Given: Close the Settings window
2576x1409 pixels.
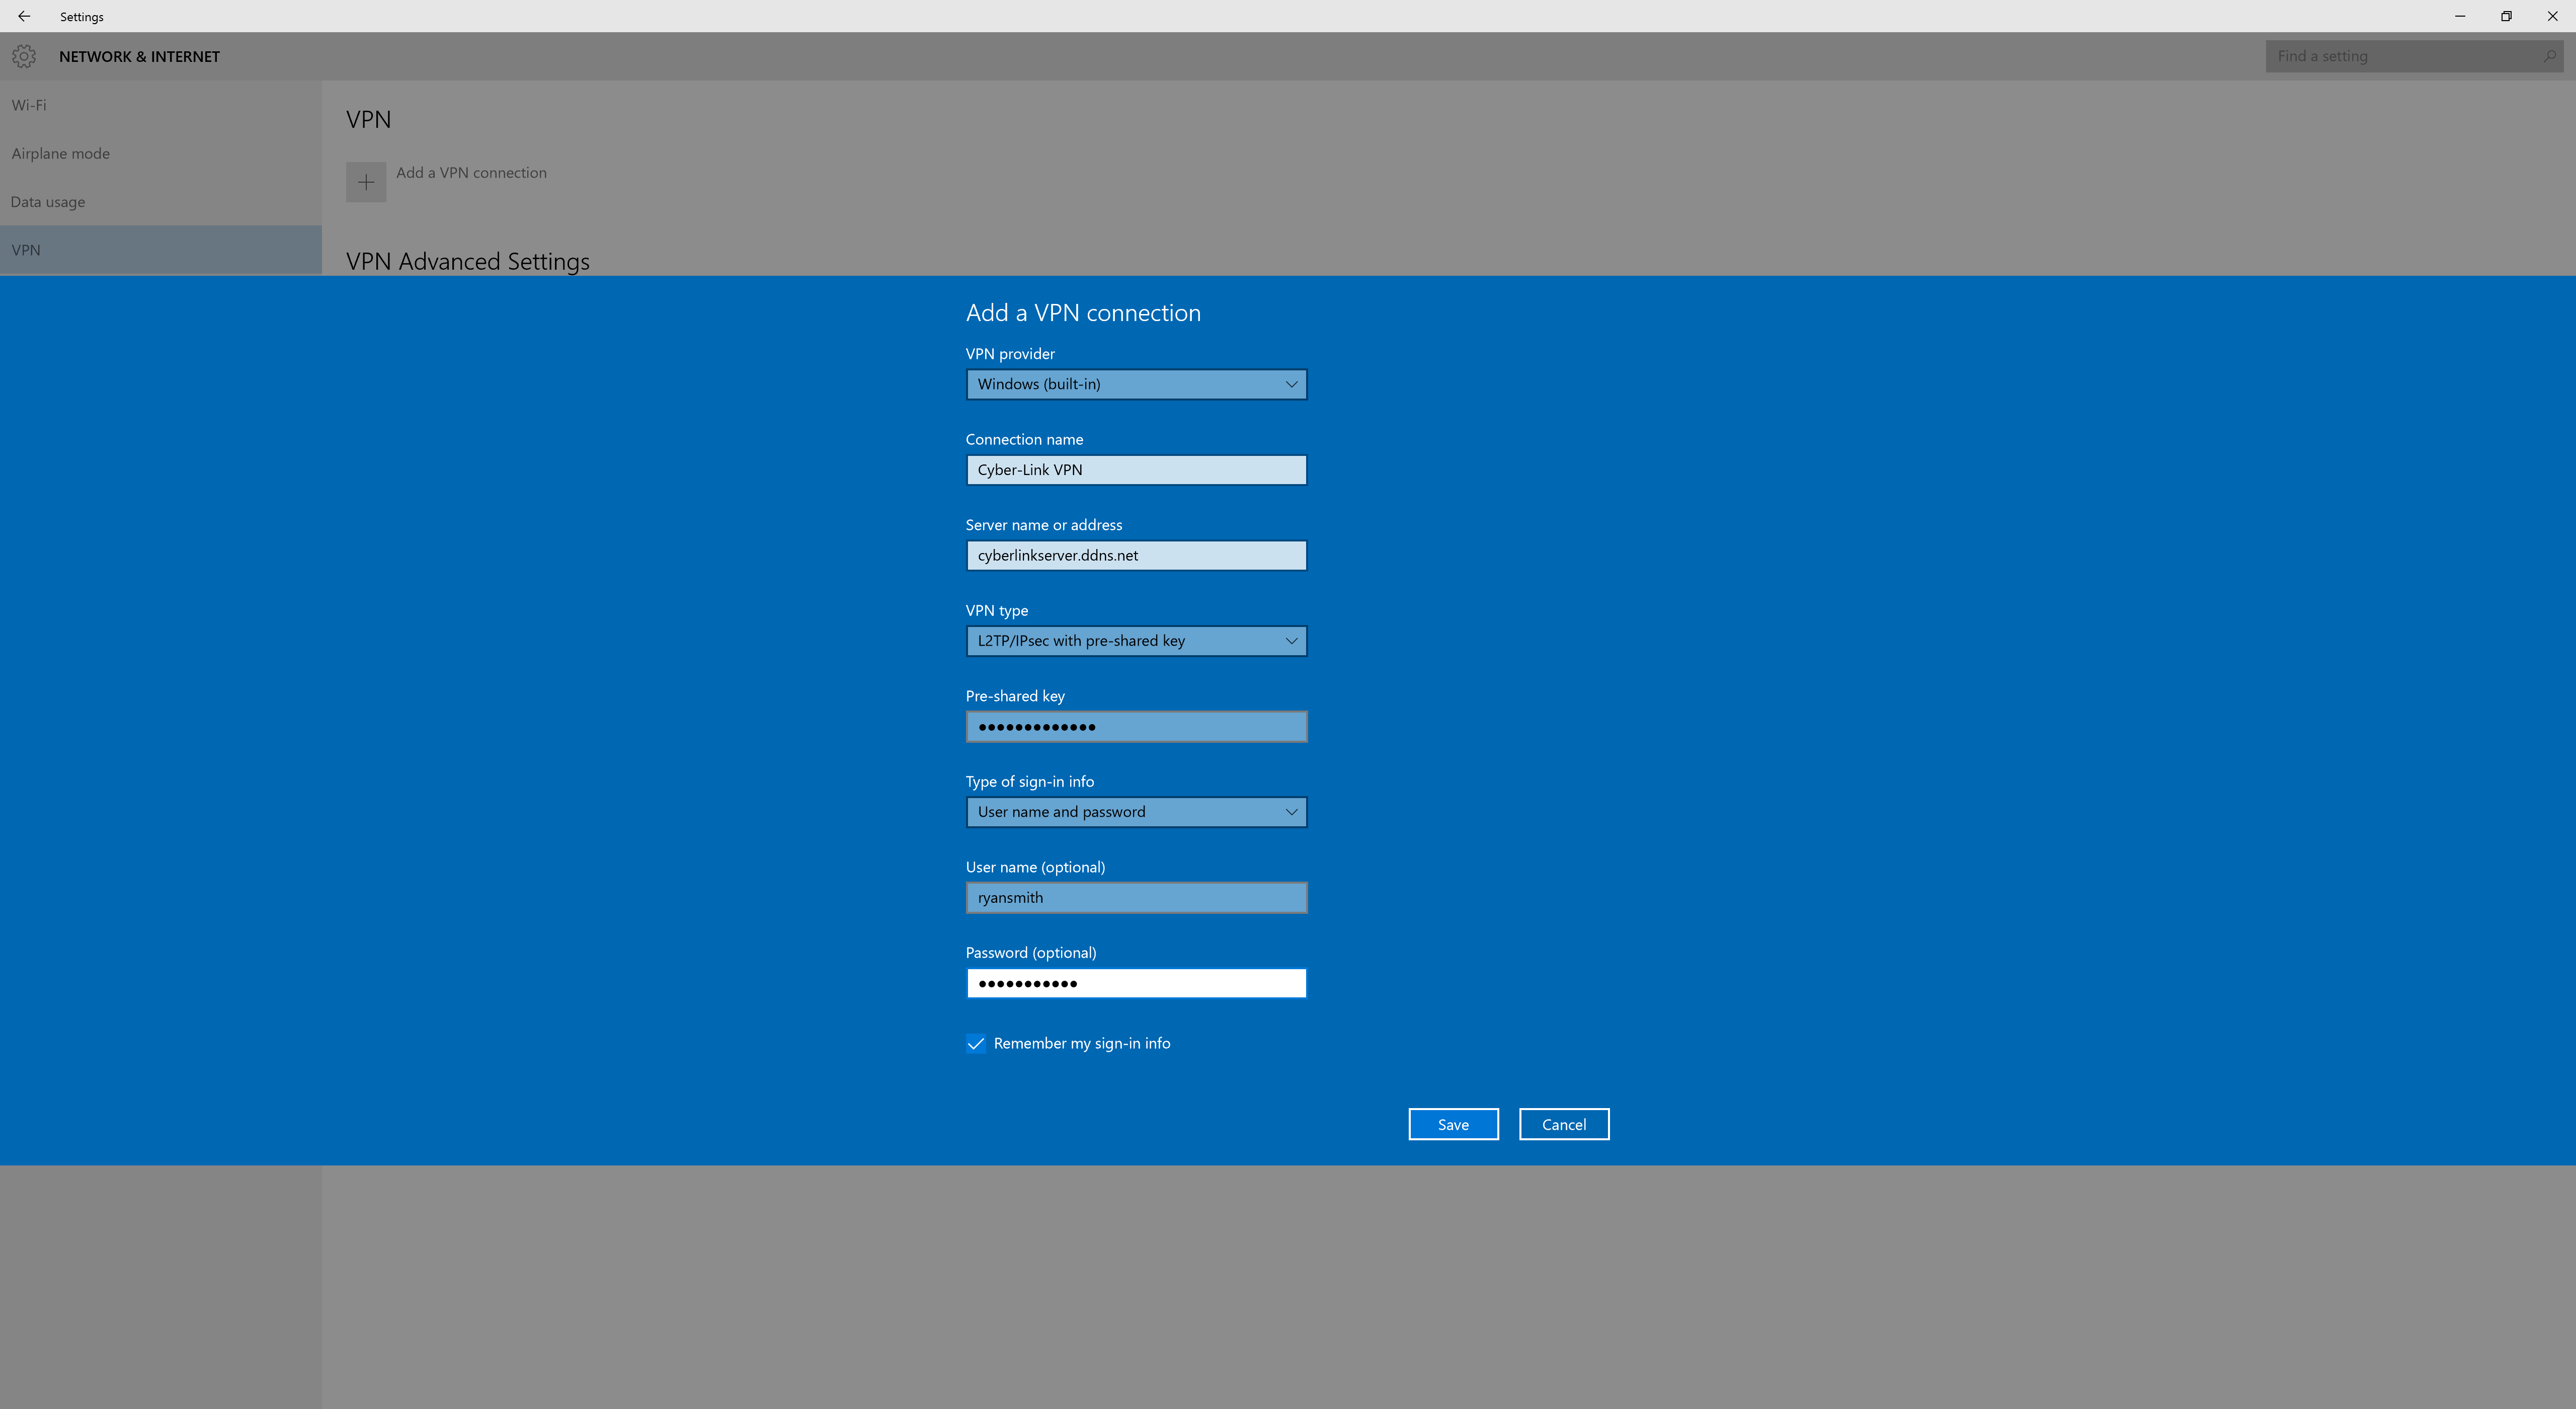Looking at the screenshot, I should click(2552, 16).
